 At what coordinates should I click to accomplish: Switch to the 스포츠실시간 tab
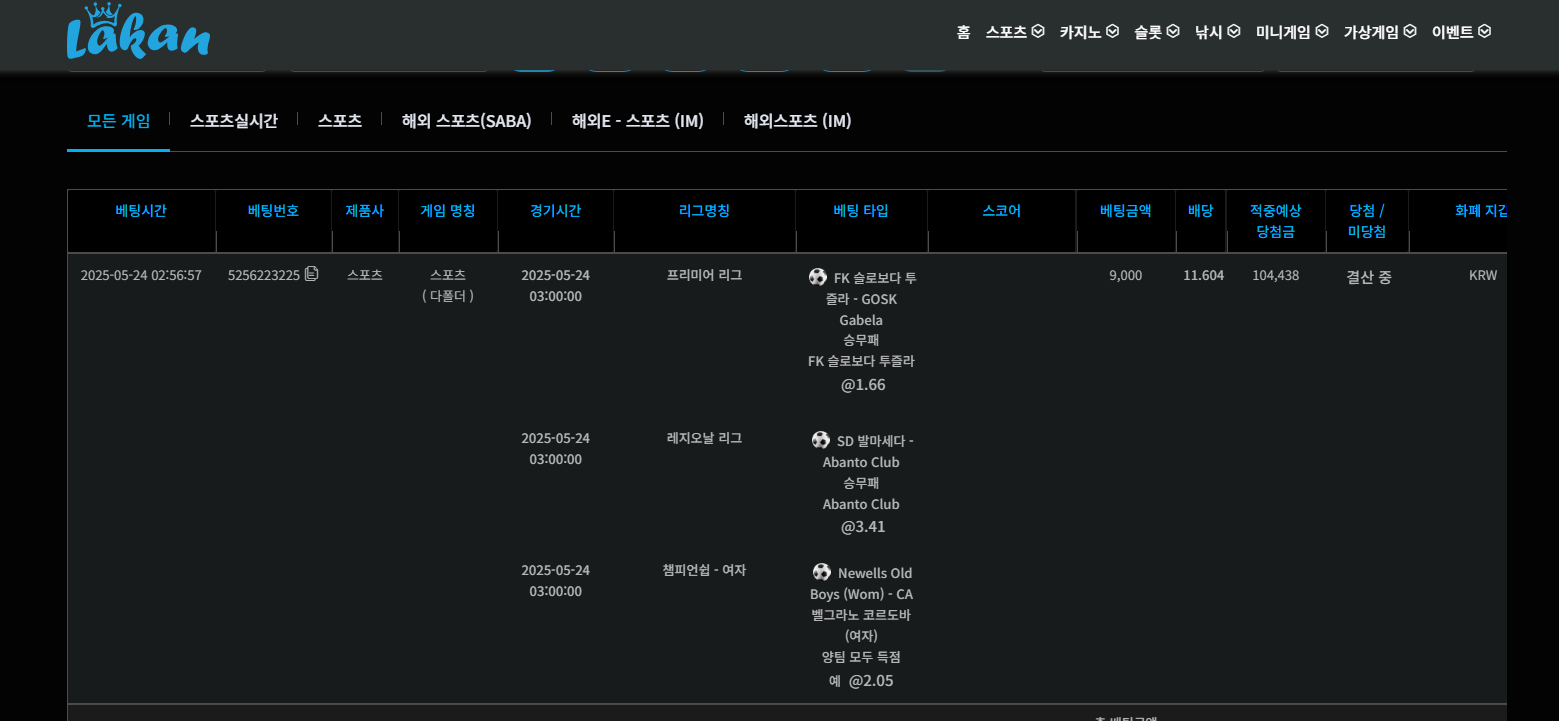(234, 121)
